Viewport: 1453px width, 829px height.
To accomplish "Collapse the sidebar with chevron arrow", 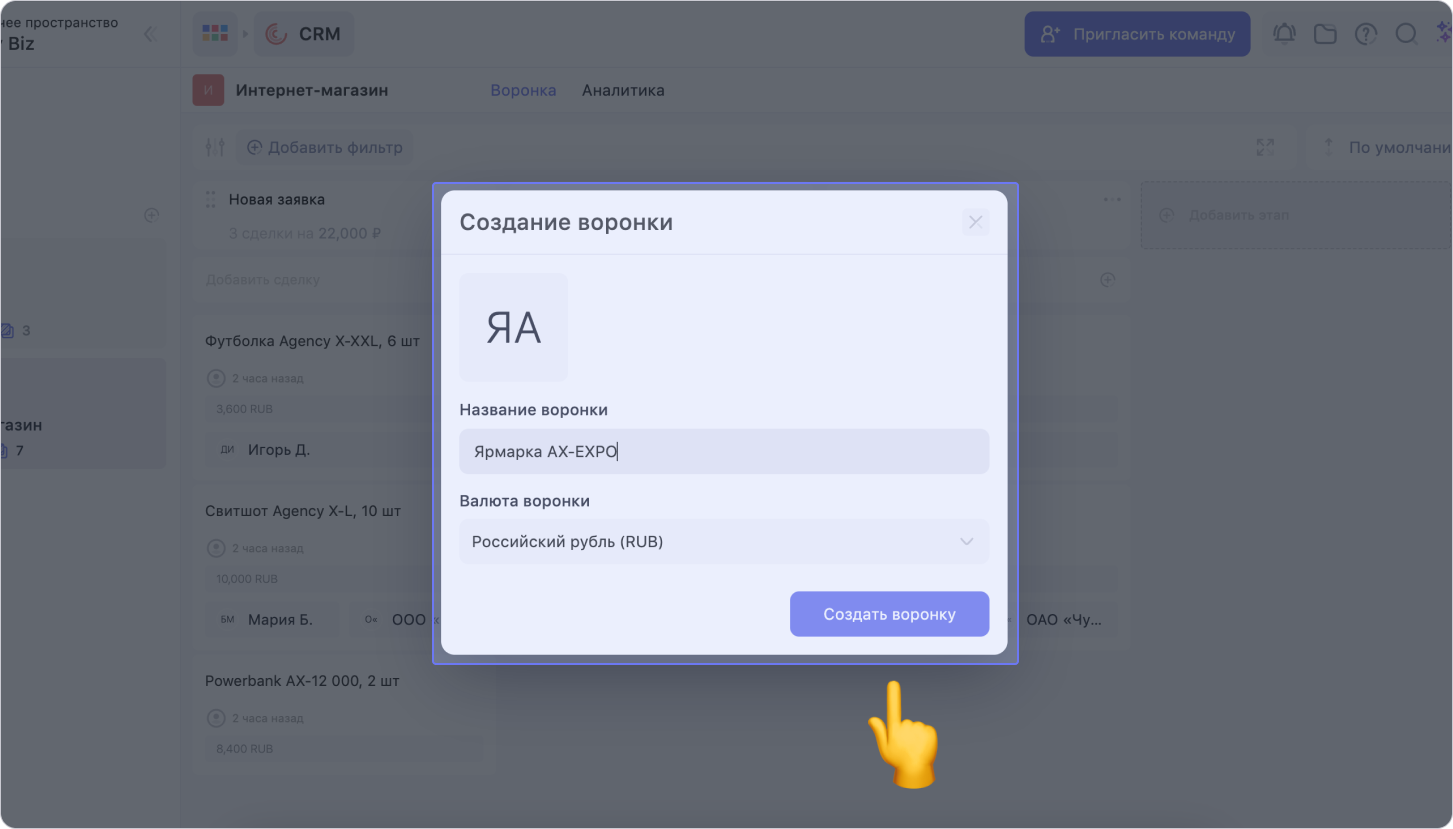I will [x=150, y=34].
